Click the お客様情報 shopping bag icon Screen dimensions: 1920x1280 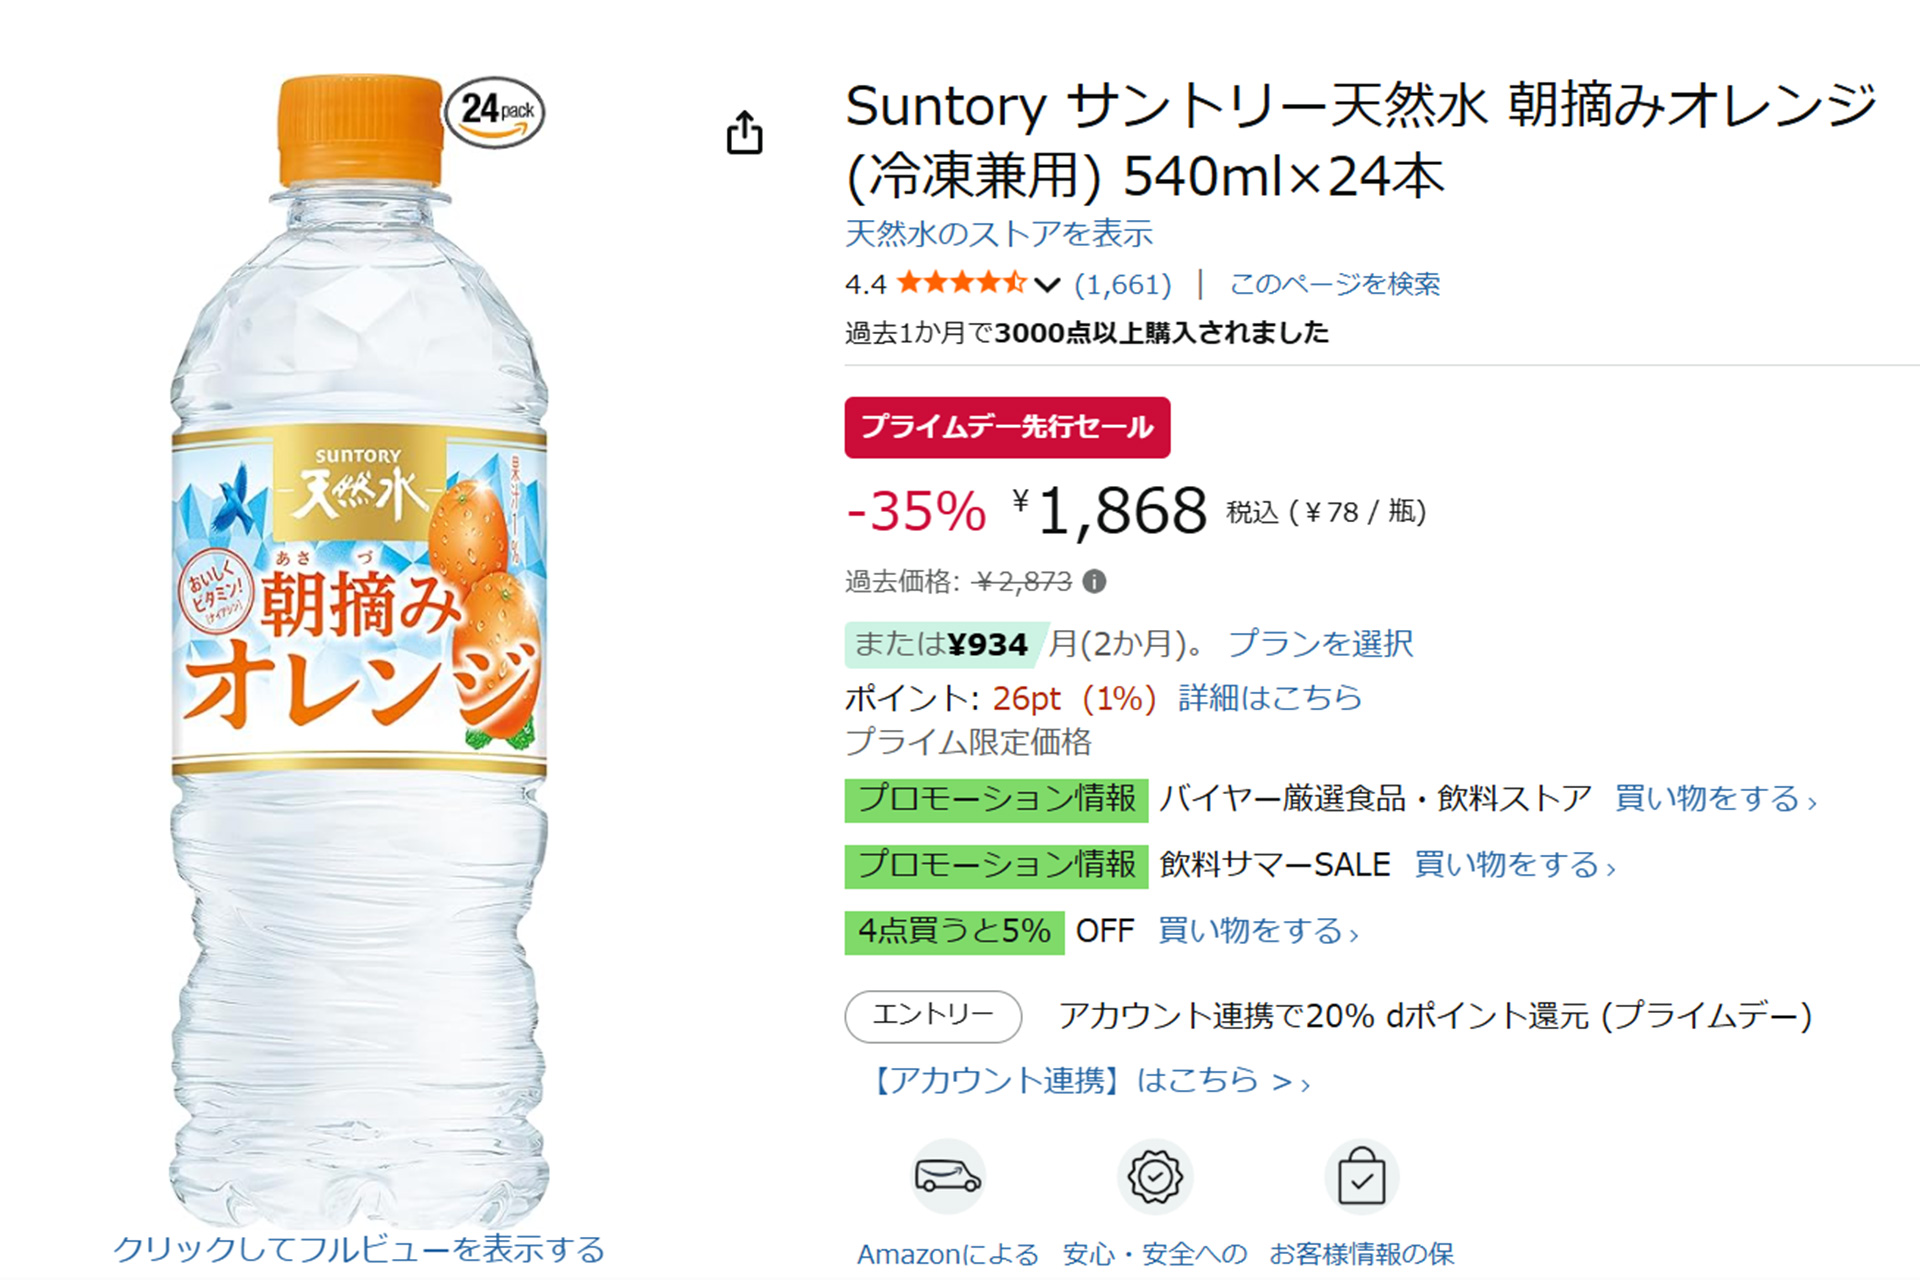coord(1362,1177)
